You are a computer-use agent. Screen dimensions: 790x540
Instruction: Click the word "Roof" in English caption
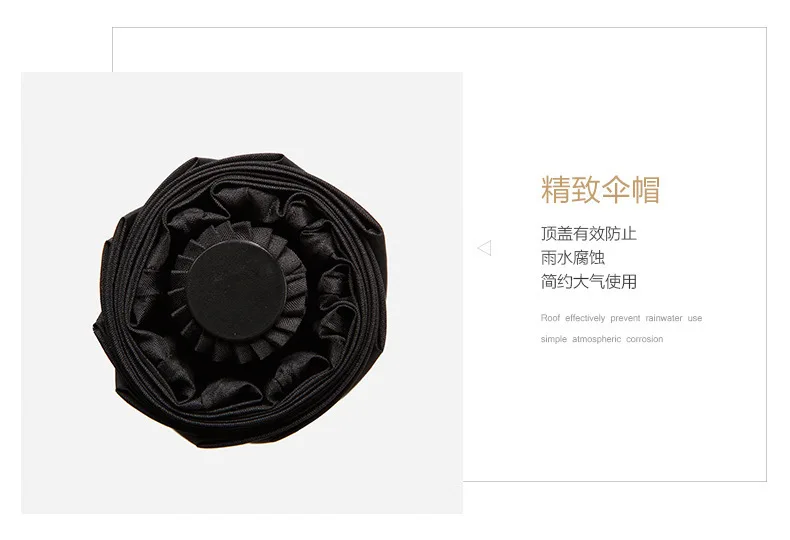click(x=550, y=318)
